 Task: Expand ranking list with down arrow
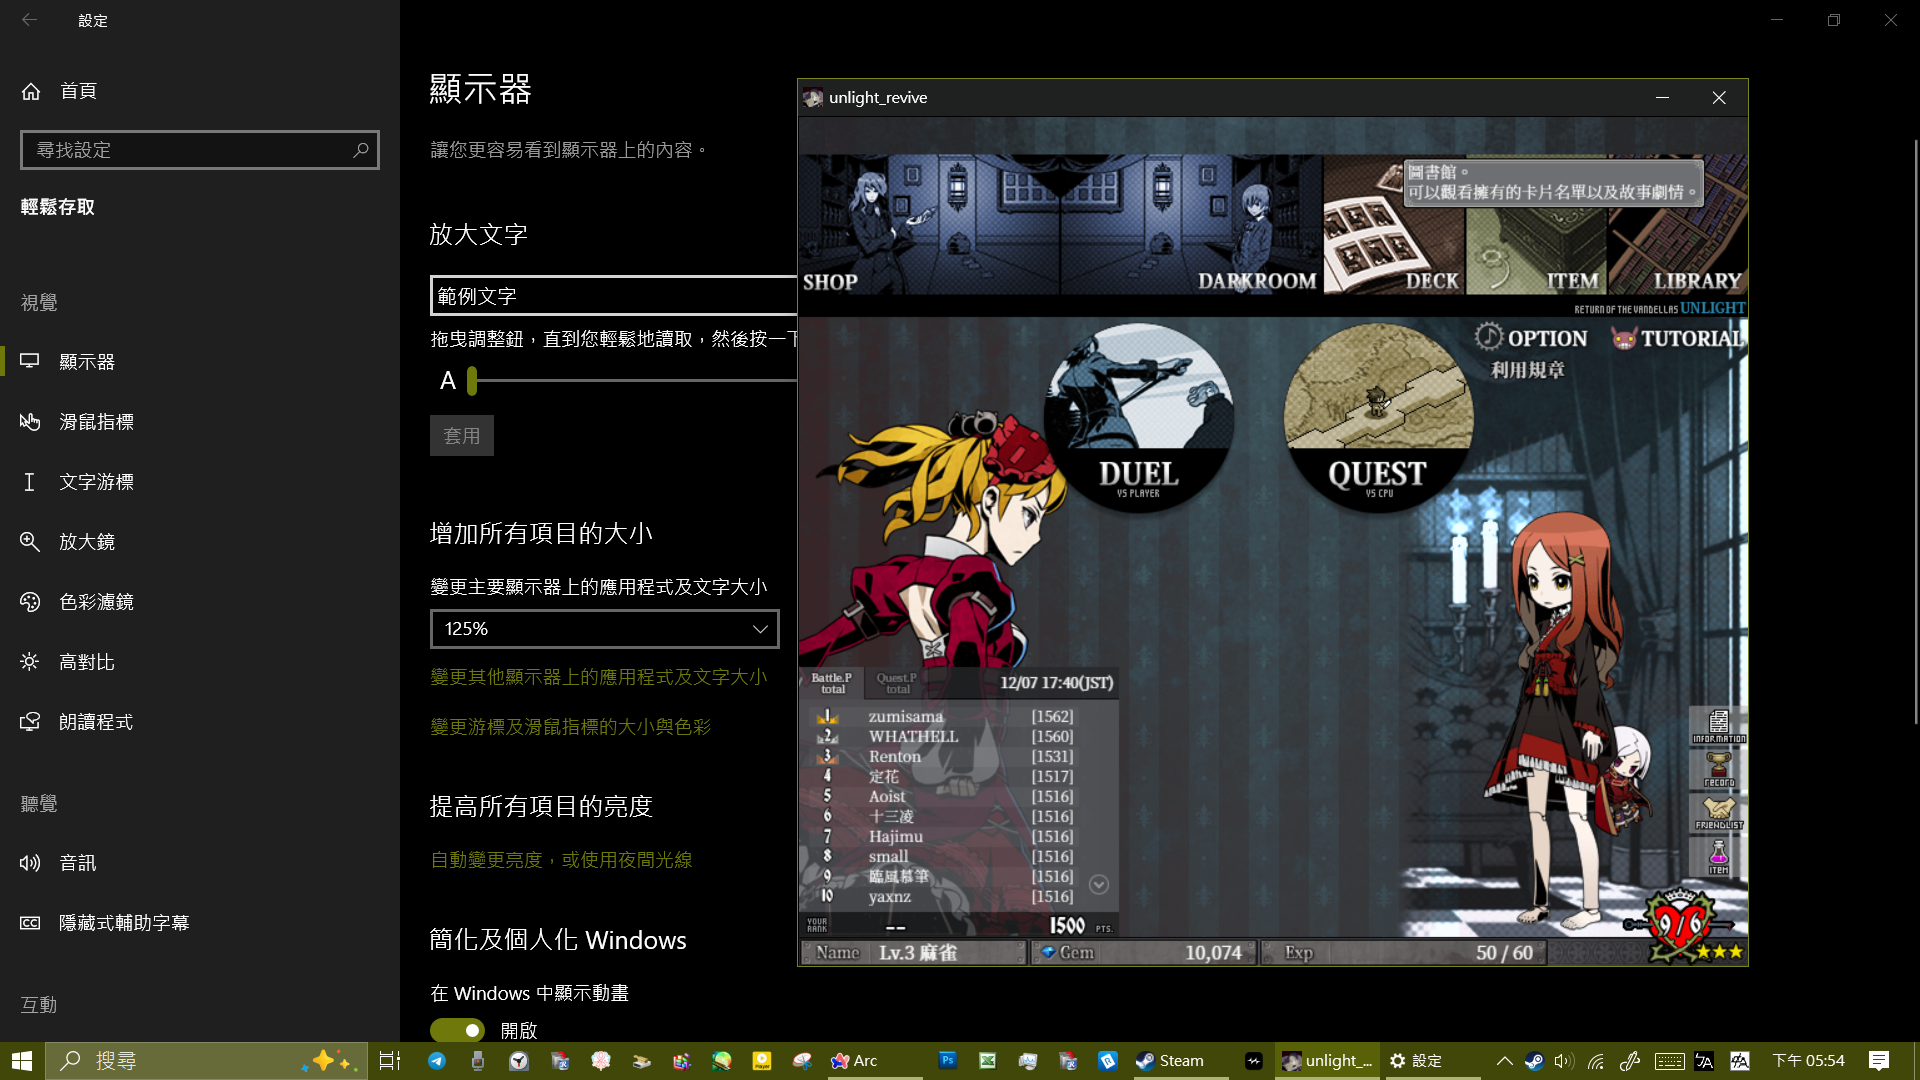pos(1098,885)
